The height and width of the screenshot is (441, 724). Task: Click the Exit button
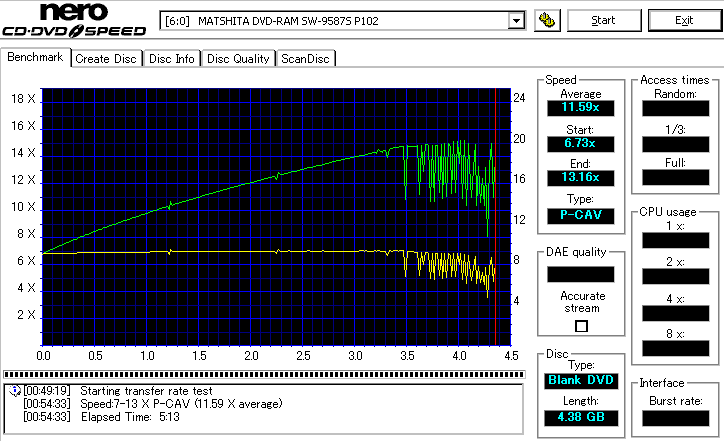point(684,20)
